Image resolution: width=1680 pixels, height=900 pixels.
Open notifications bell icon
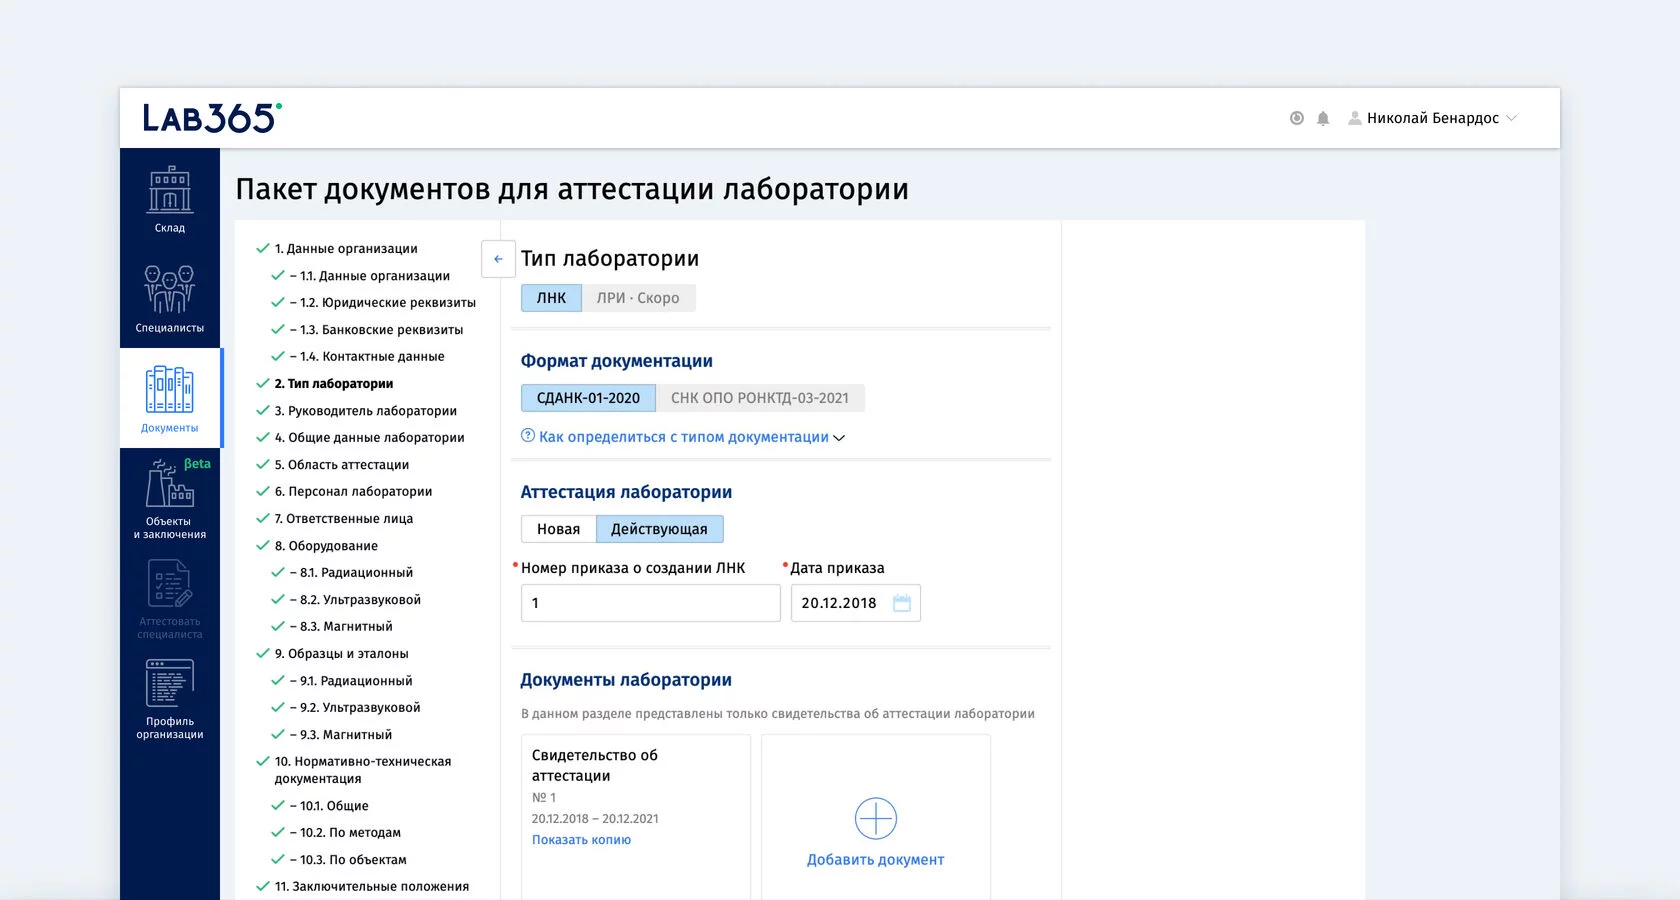pyautogui.click(x=1323, y=118)
